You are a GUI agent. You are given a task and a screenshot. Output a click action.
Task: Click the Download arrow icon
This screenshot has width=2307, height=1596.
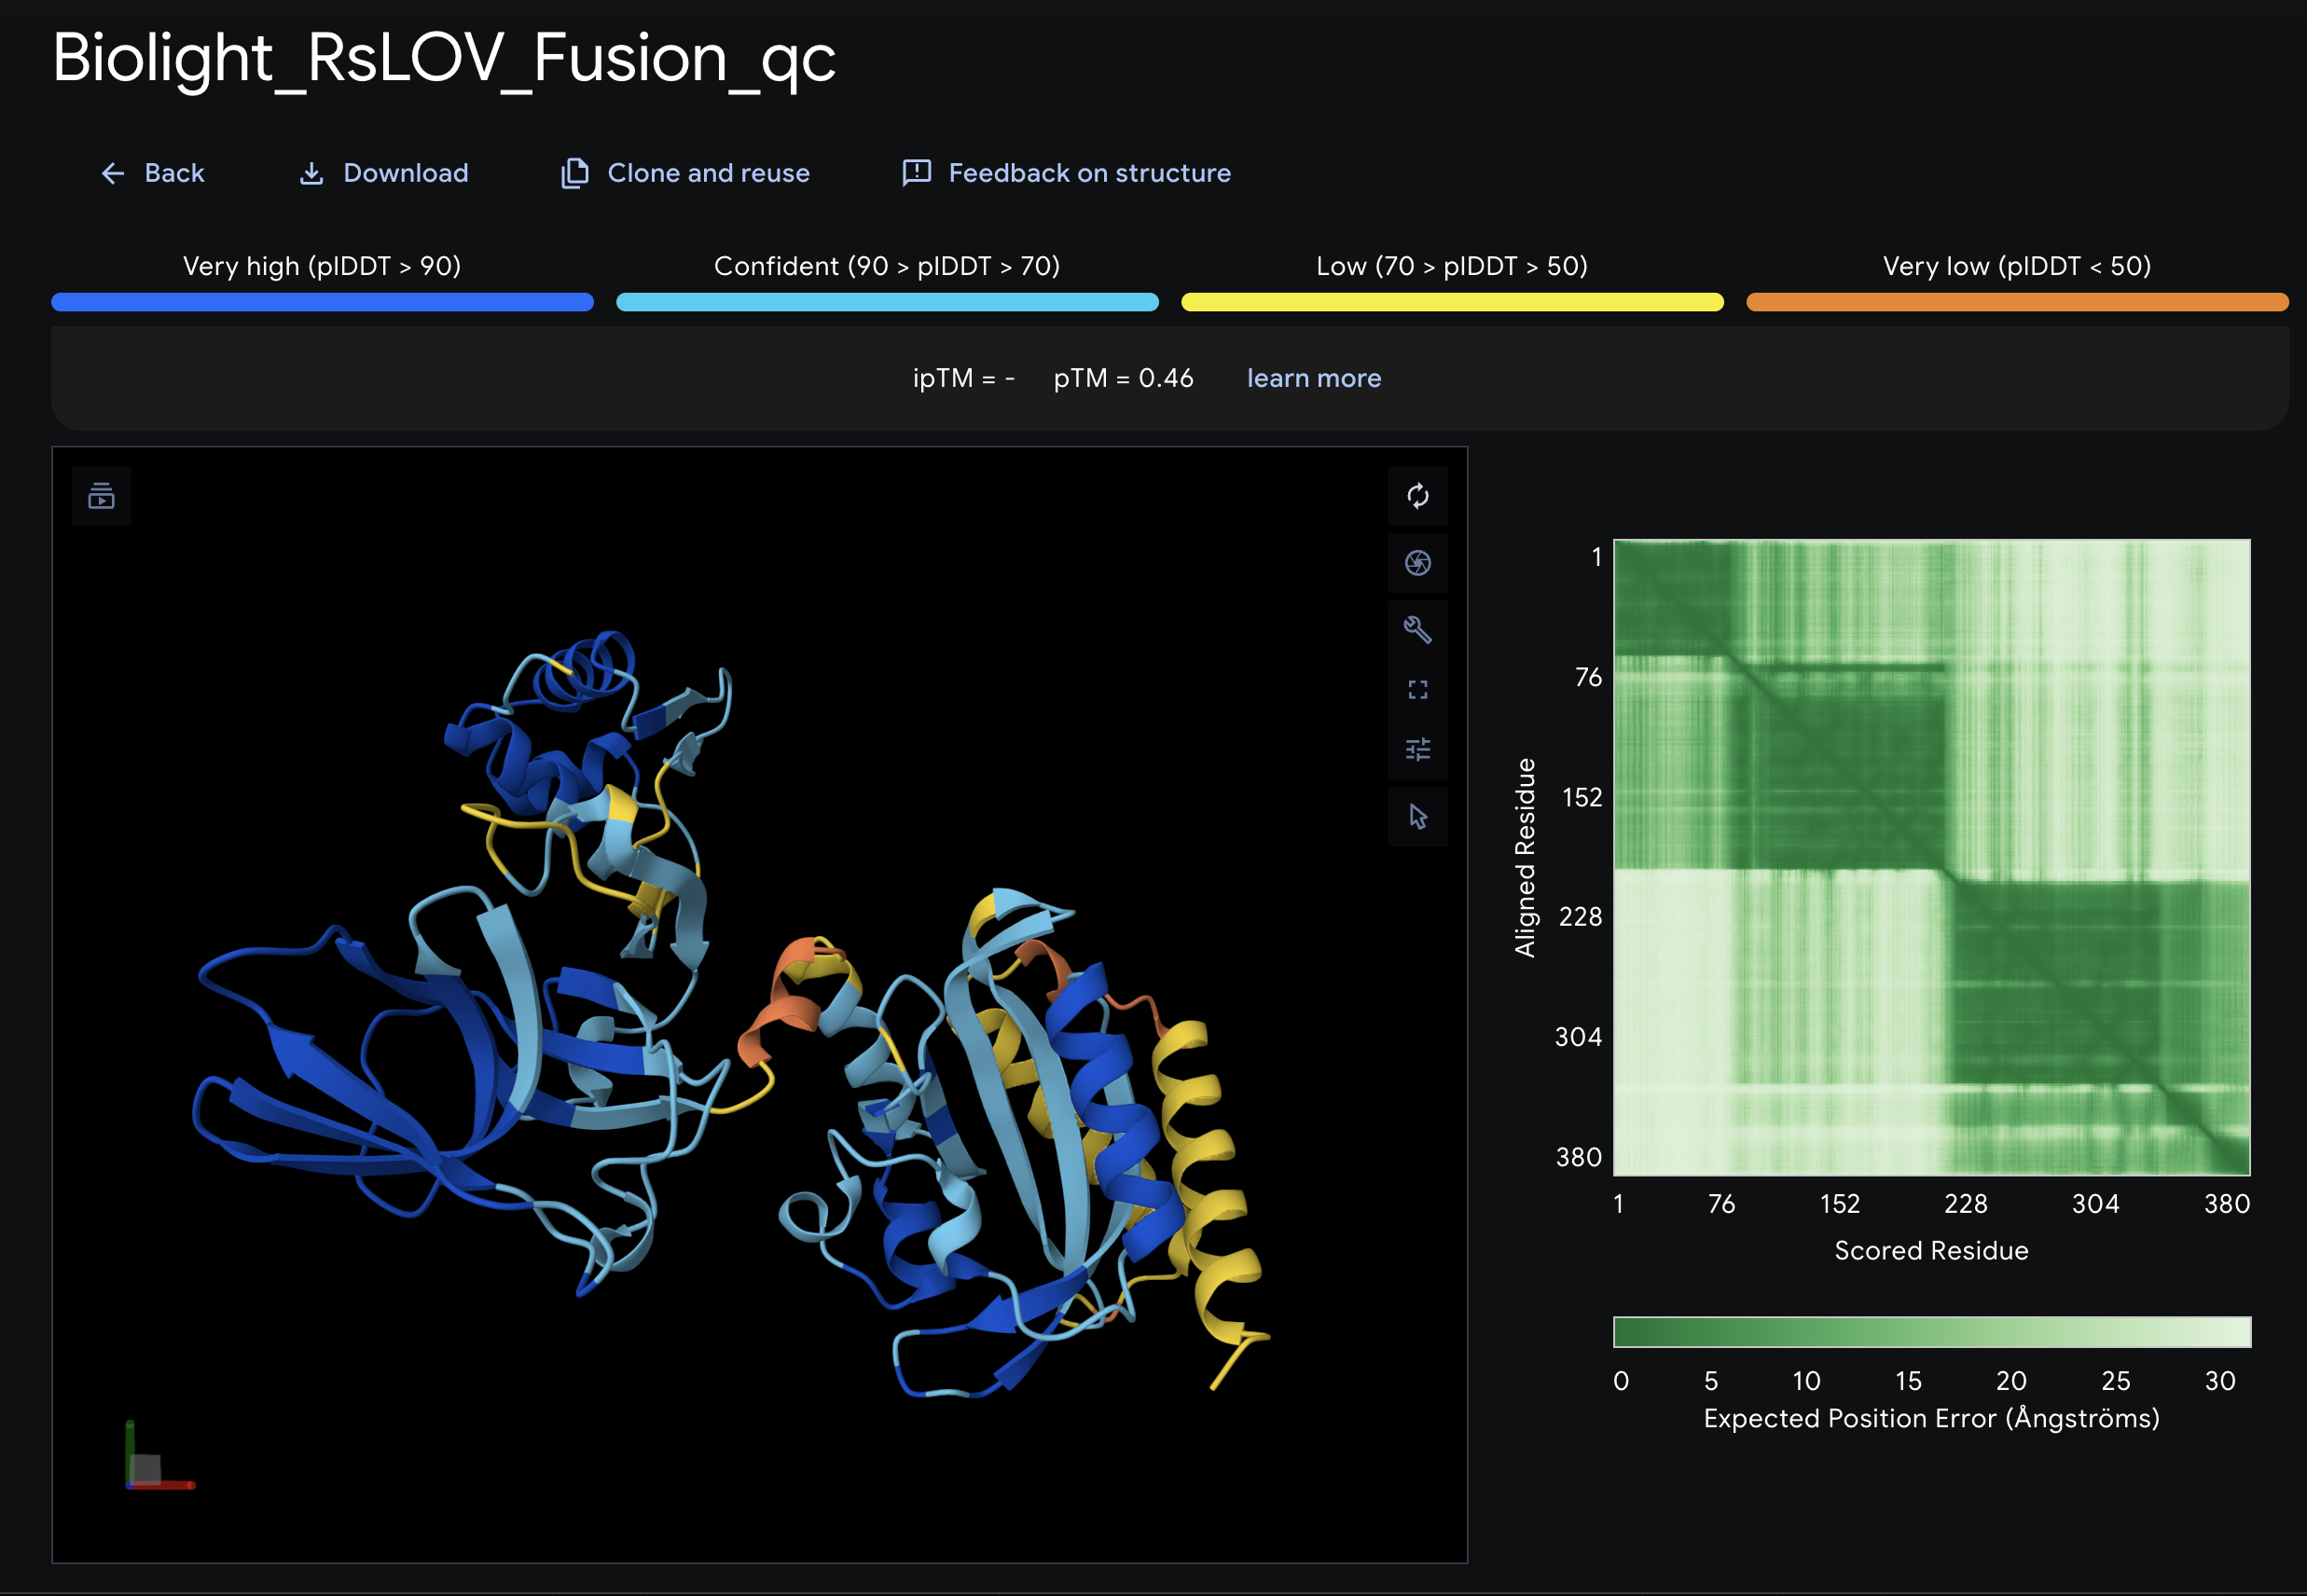[x=312, y=173]
